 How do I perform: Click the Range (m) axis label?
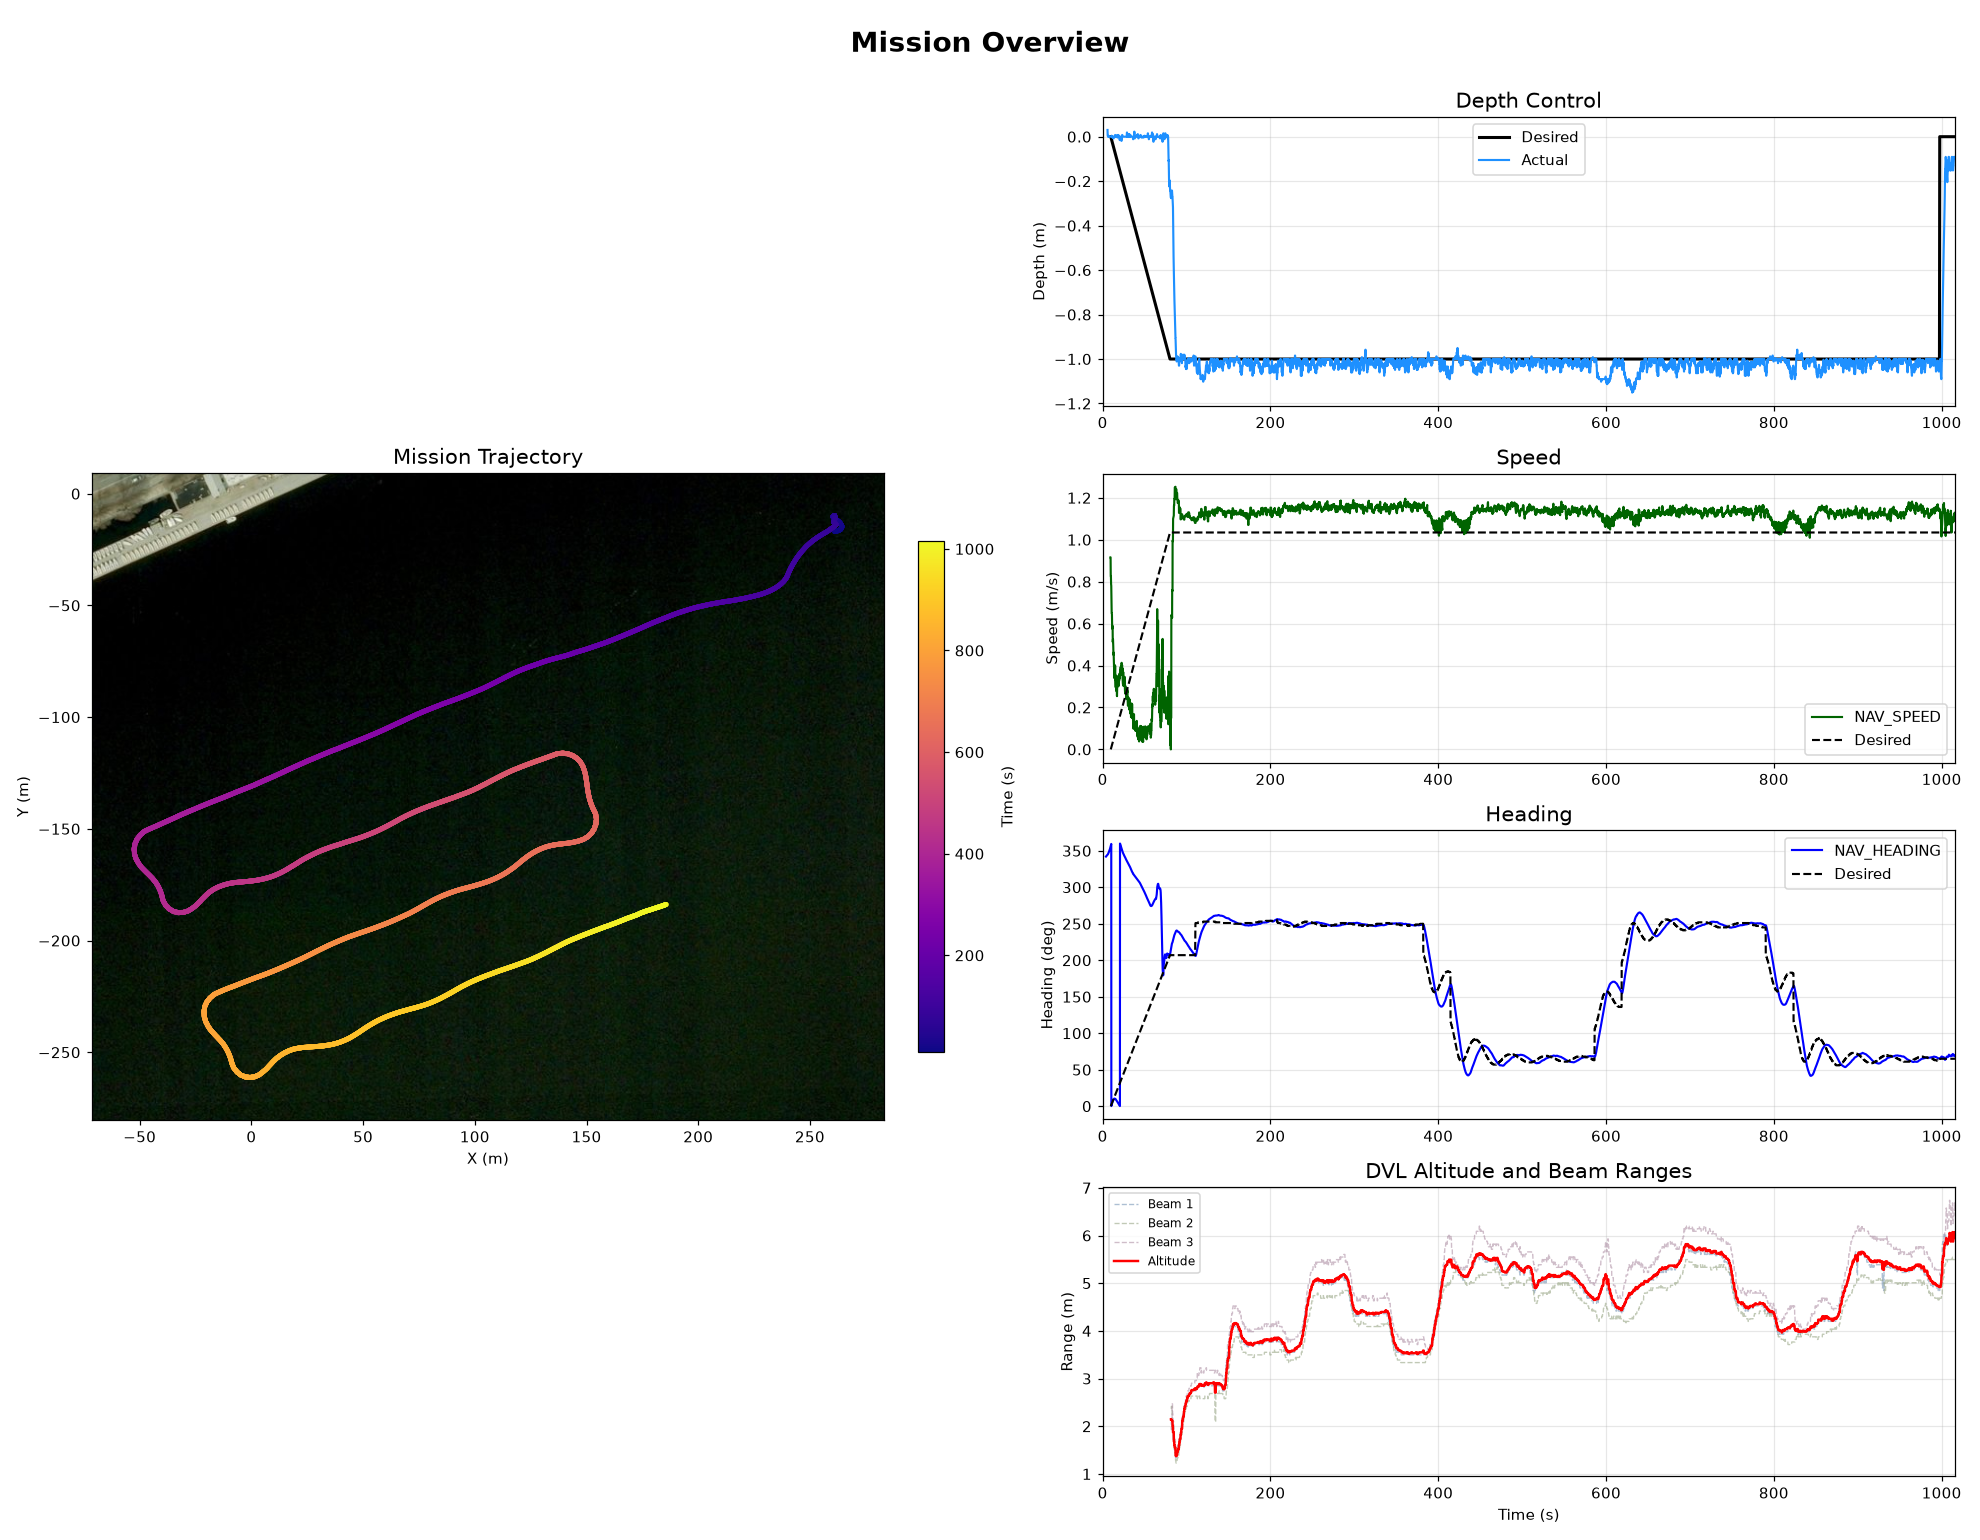tap(1067, 1331)
